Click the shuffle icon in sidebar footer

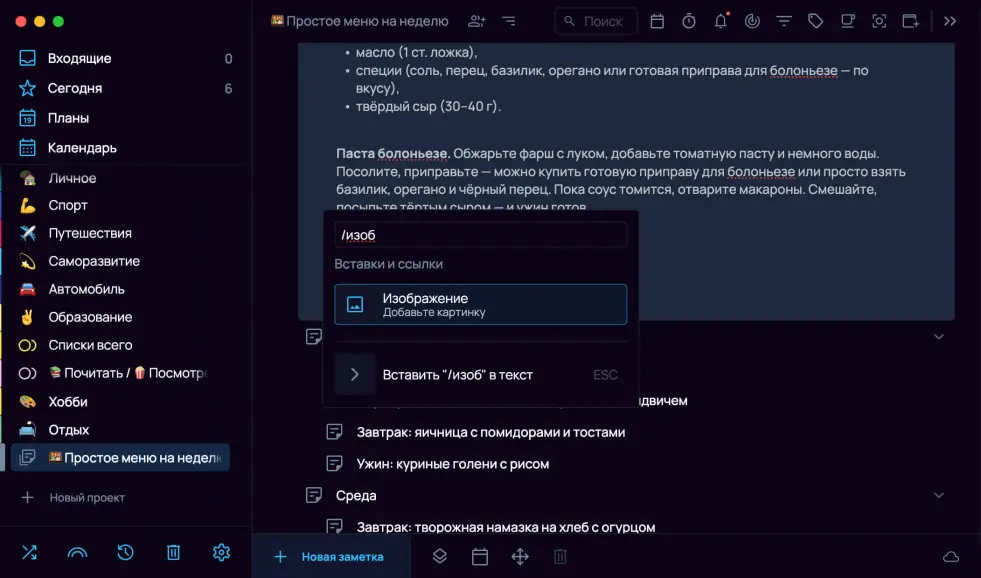[x=29, y=552]
